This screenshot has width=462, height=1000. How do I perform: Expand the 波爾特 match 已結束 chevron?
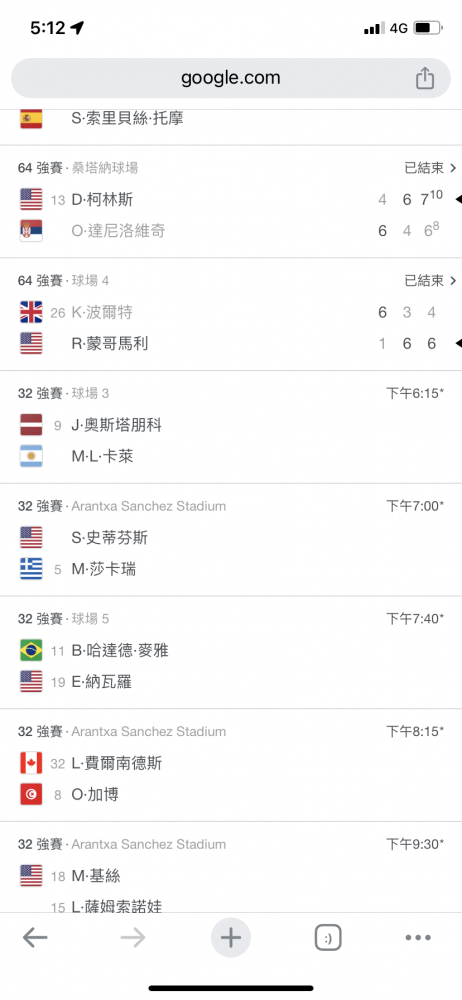coord(431,281)
